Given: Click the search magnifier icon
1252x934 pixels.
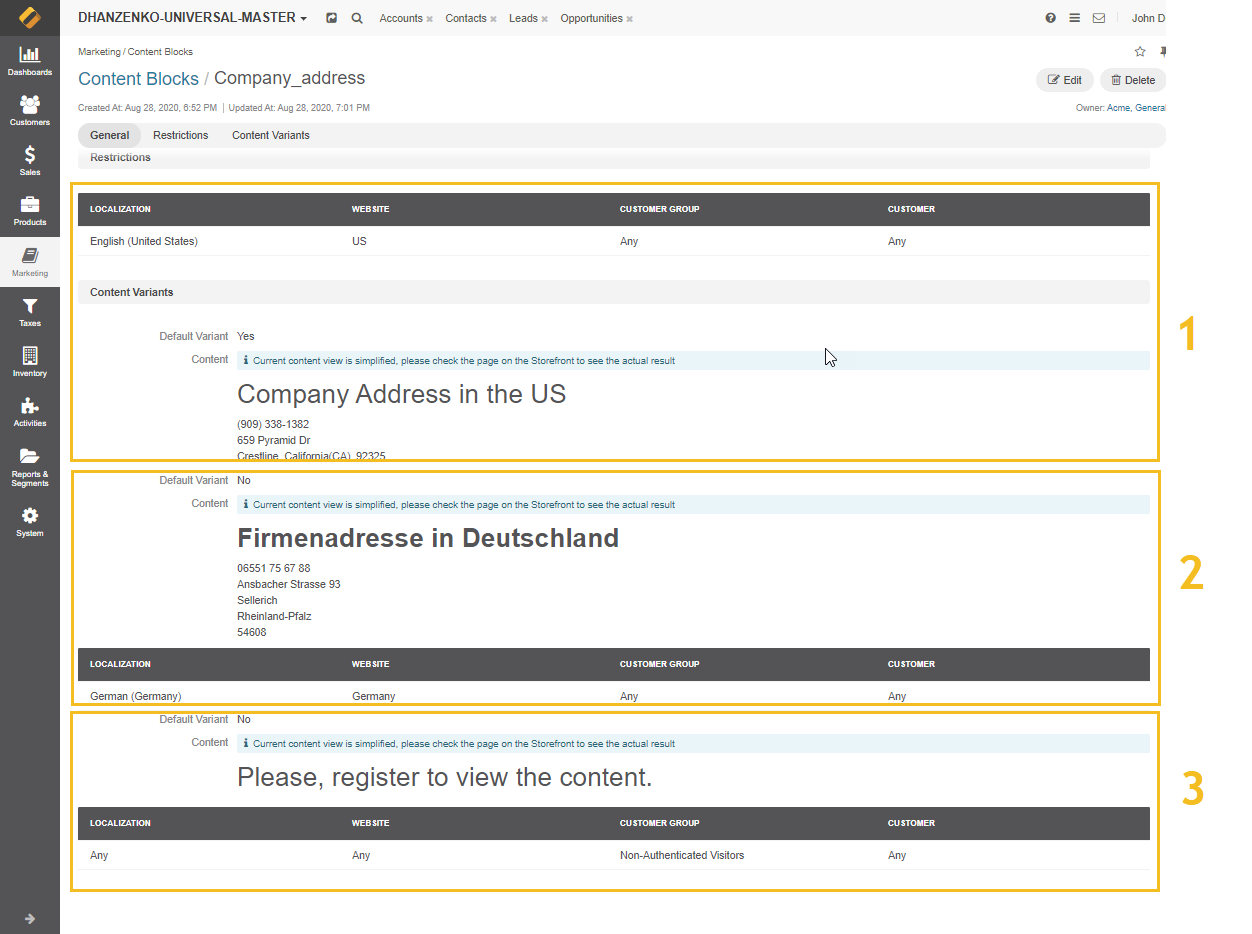Looking at the screenshot, I should 357,18.
